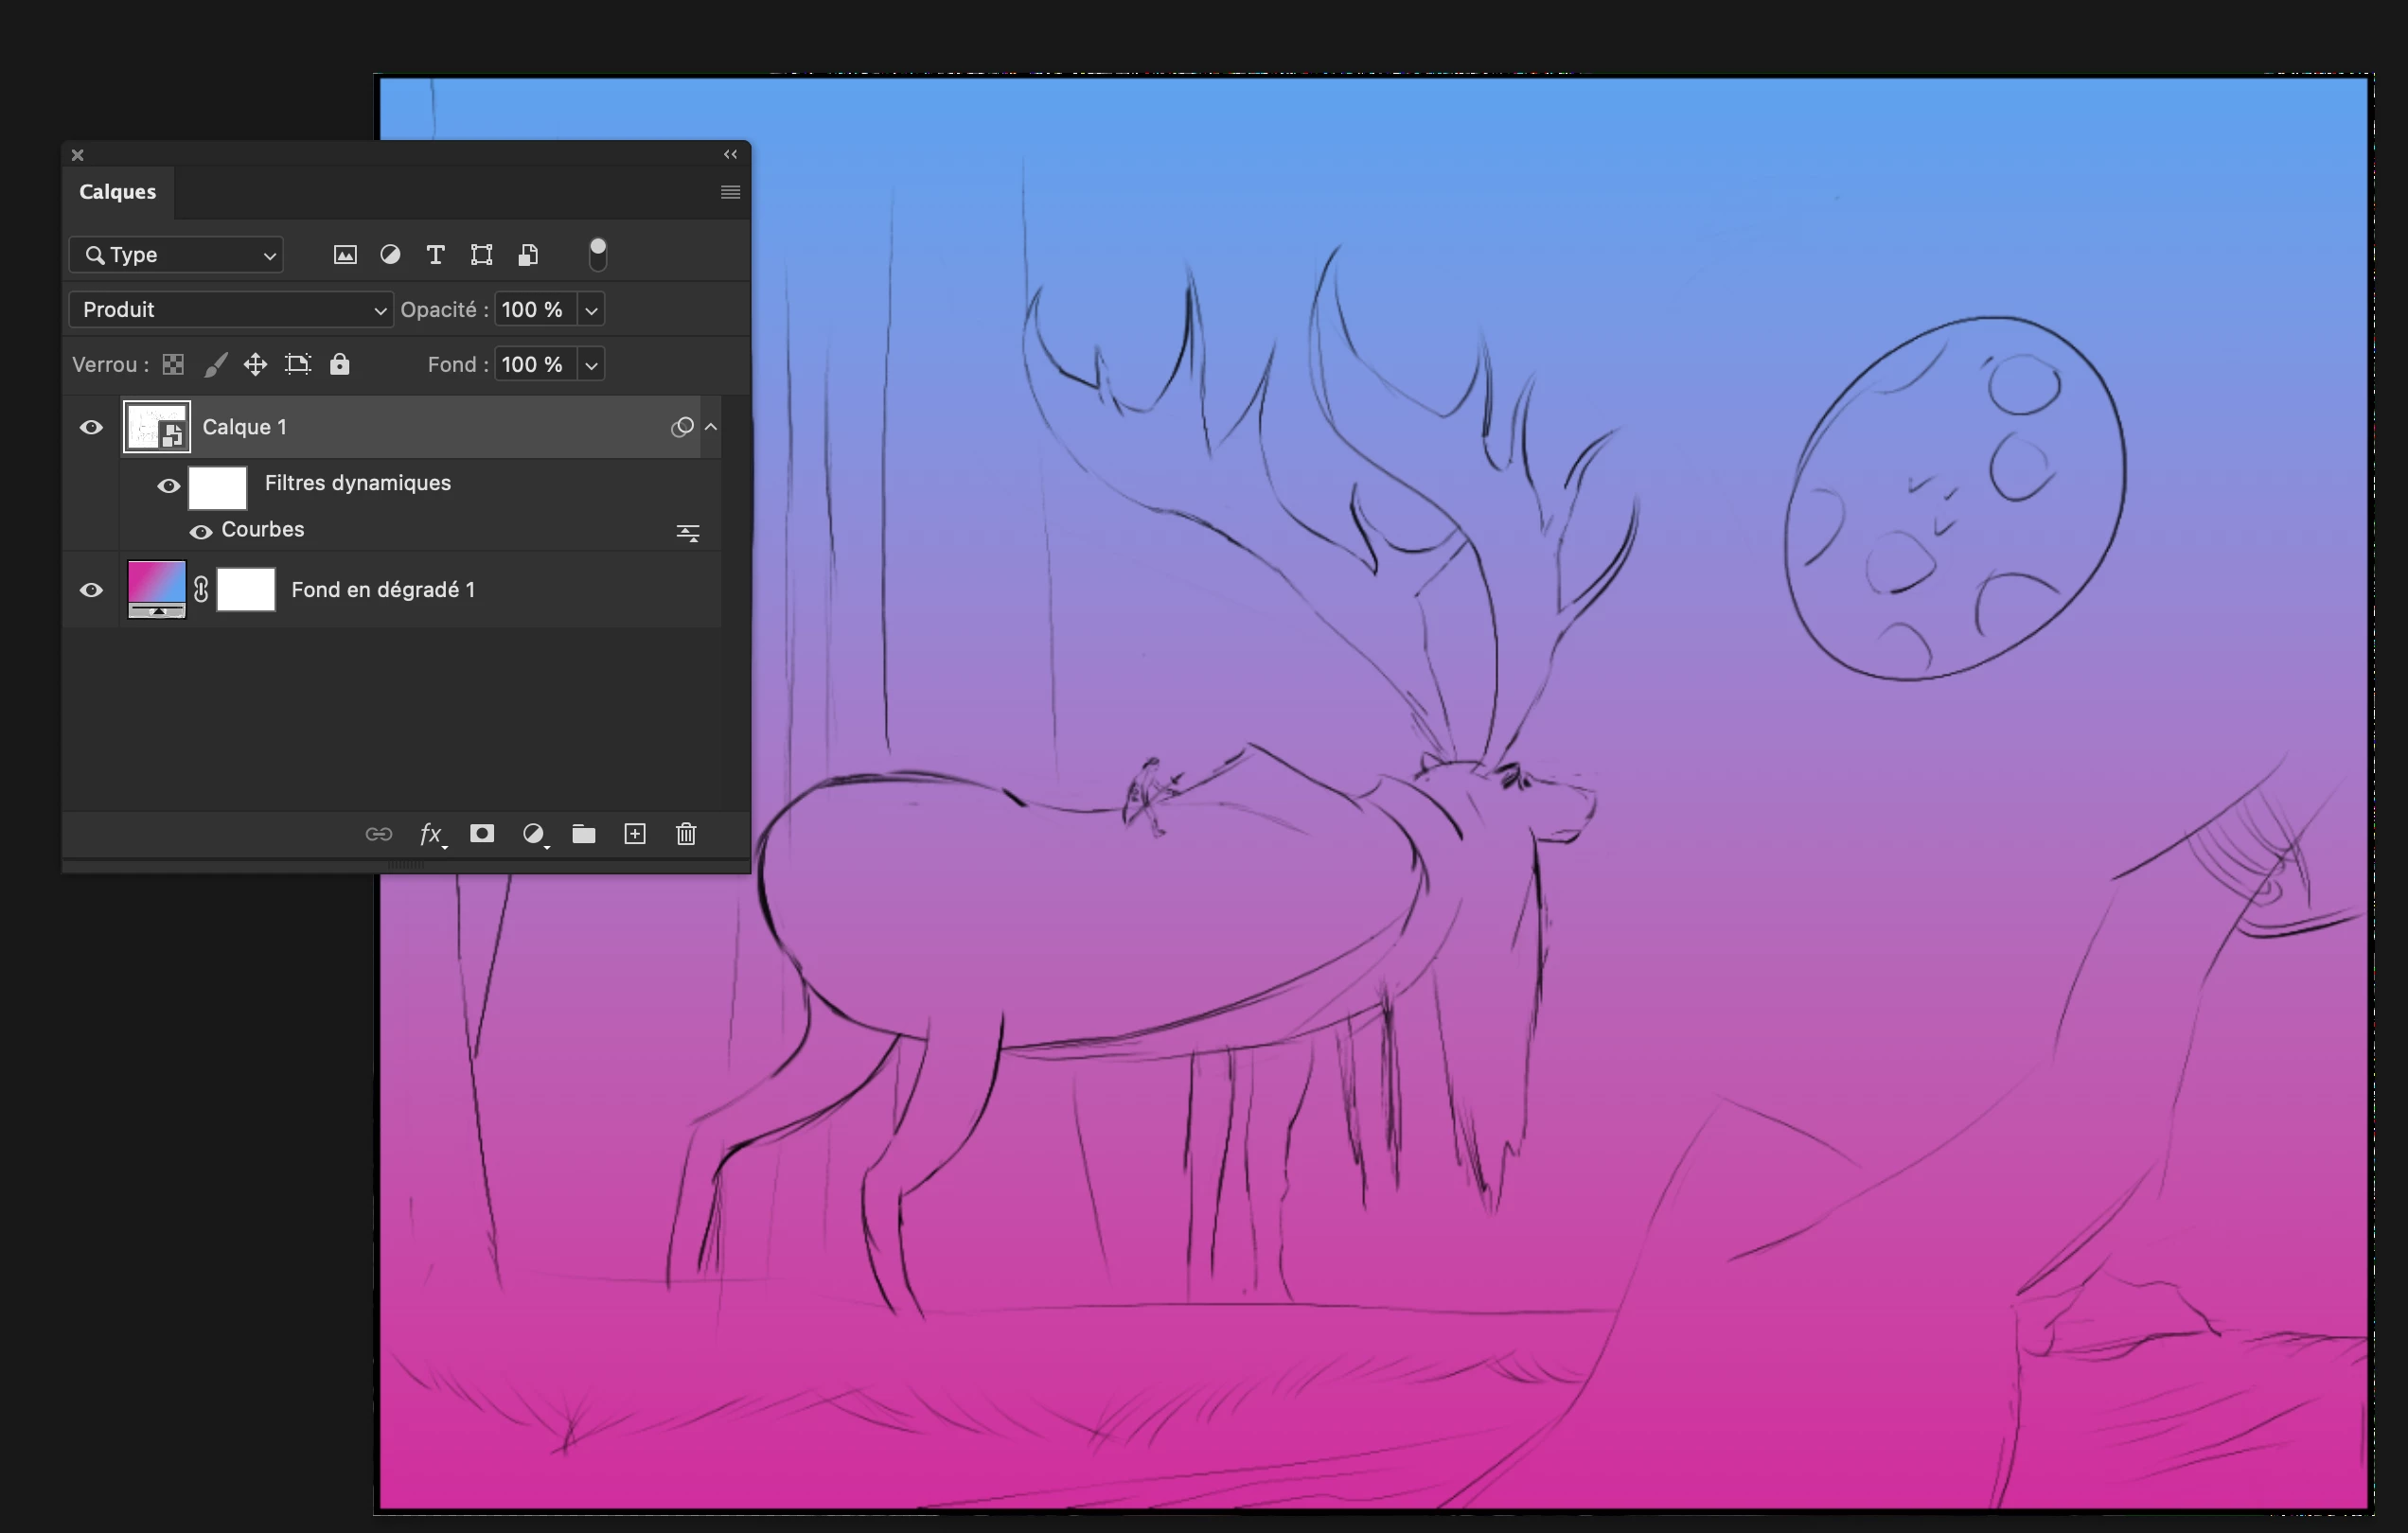Screen dimensions: 2408x1533
Task: Create a new layer with plus icon
Action: (x=635, y=834)
